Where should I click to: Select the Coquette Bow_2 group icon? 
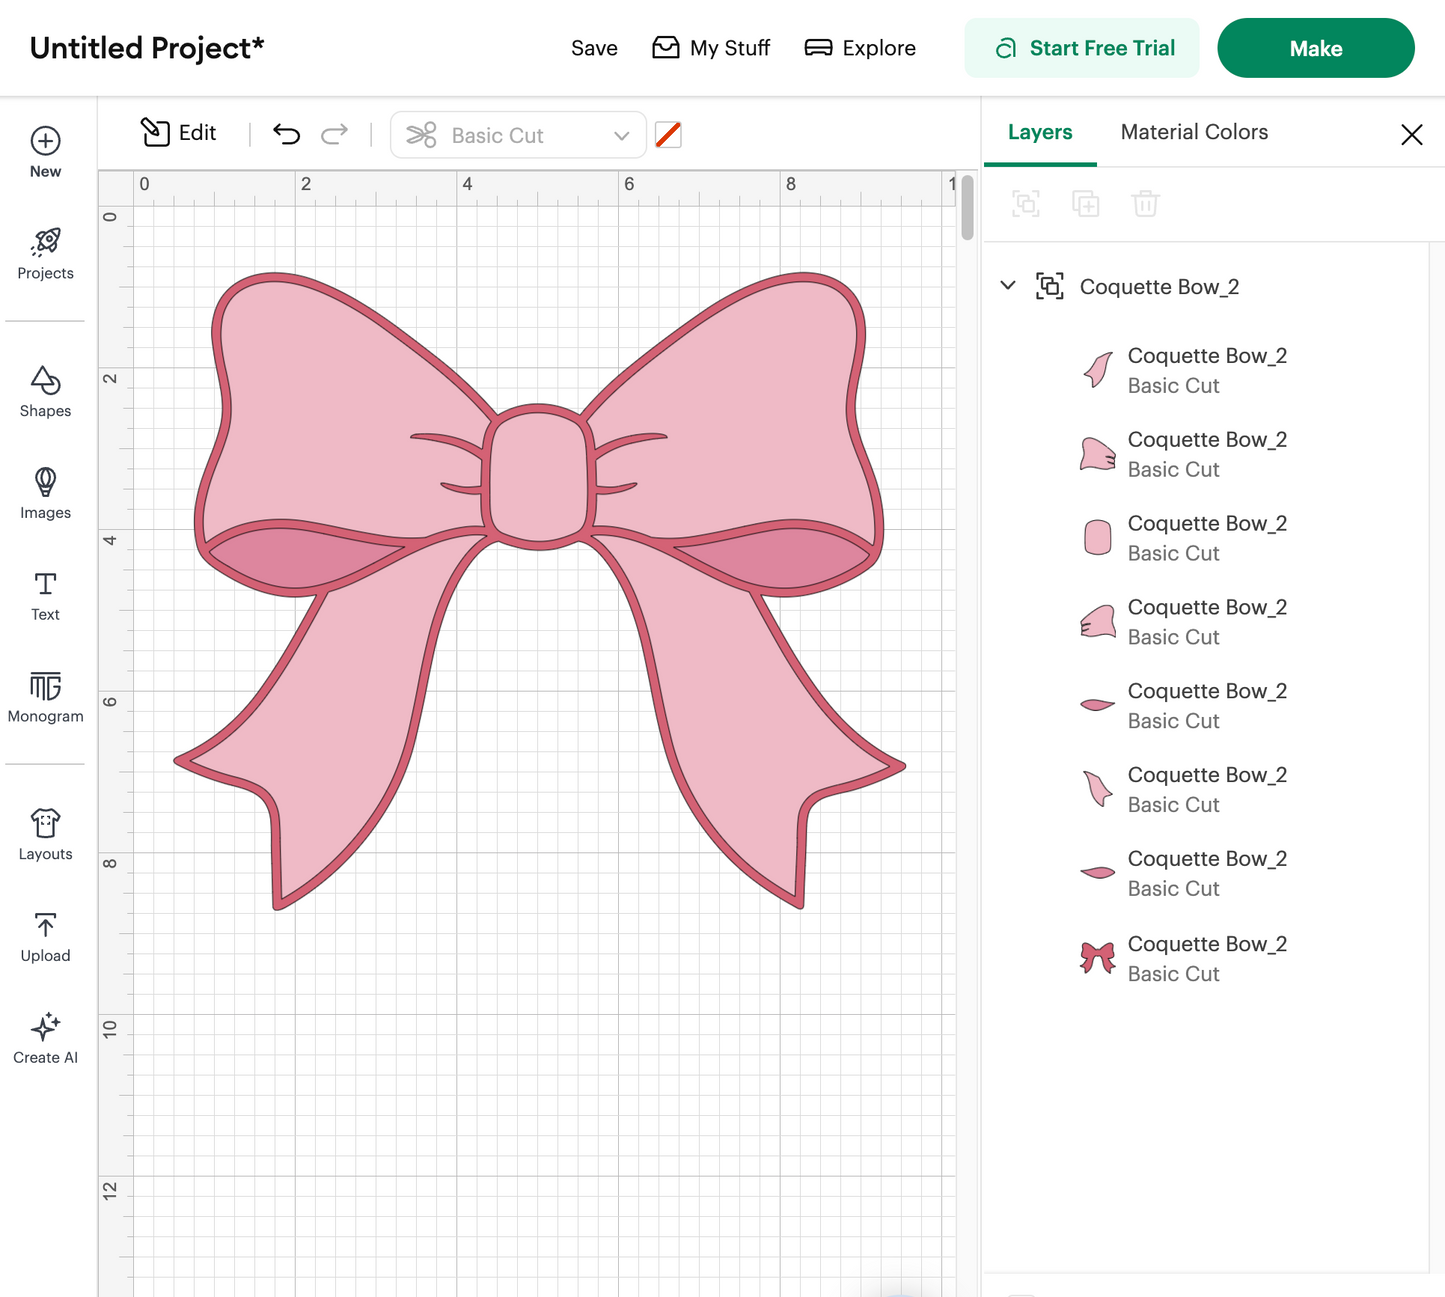(1050, 286)
